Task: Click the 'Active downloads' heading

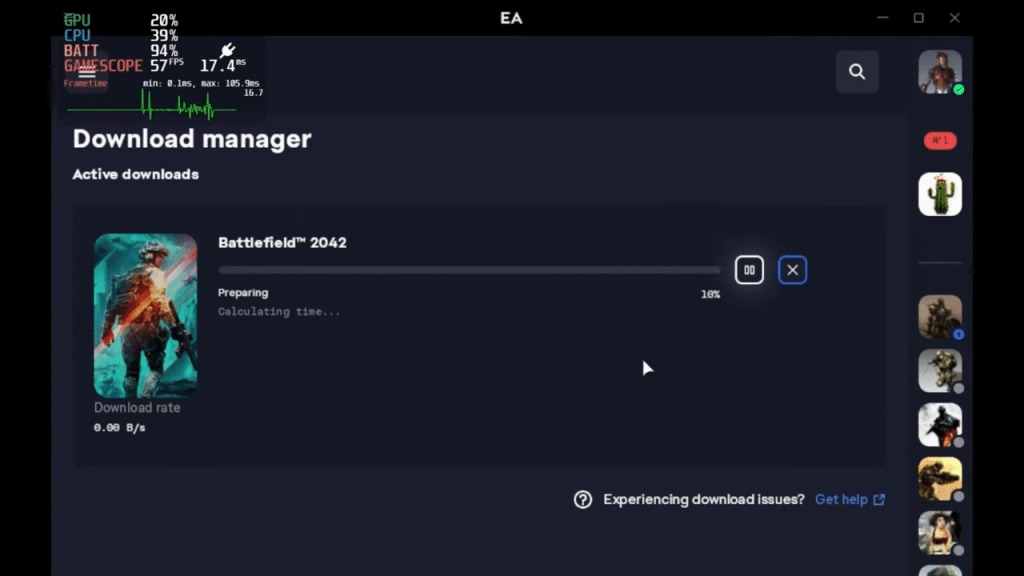Action: pyautogui.click(x=136, y=174)
